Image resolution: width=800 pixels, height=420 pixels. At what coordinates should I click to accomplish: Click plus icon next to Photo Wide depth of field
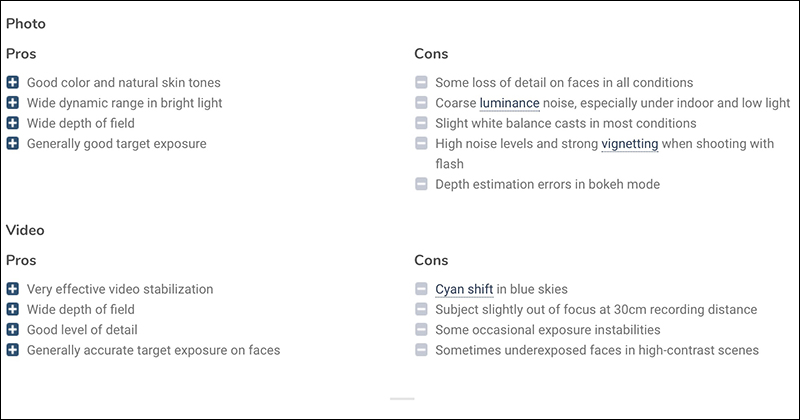click(x=13, y=123)
